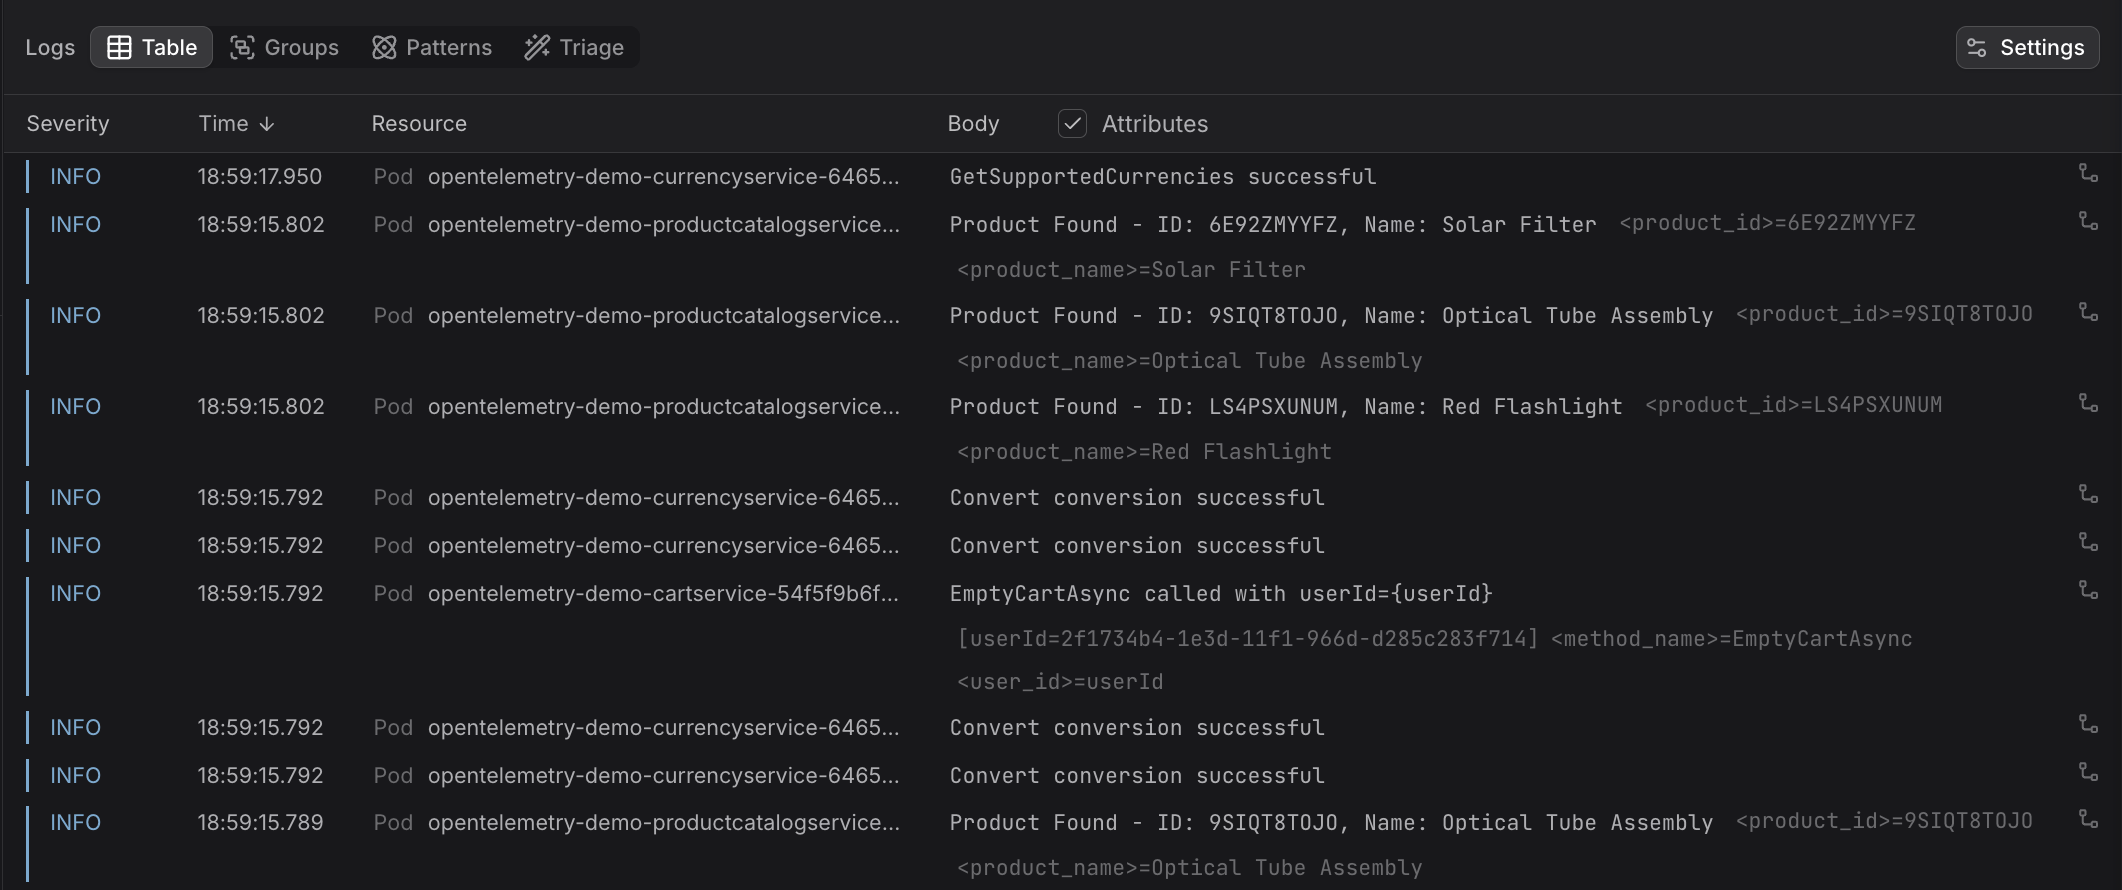Toggle the INFO severity bar on the first row
2122x890 pixels.
pos(29,176)
